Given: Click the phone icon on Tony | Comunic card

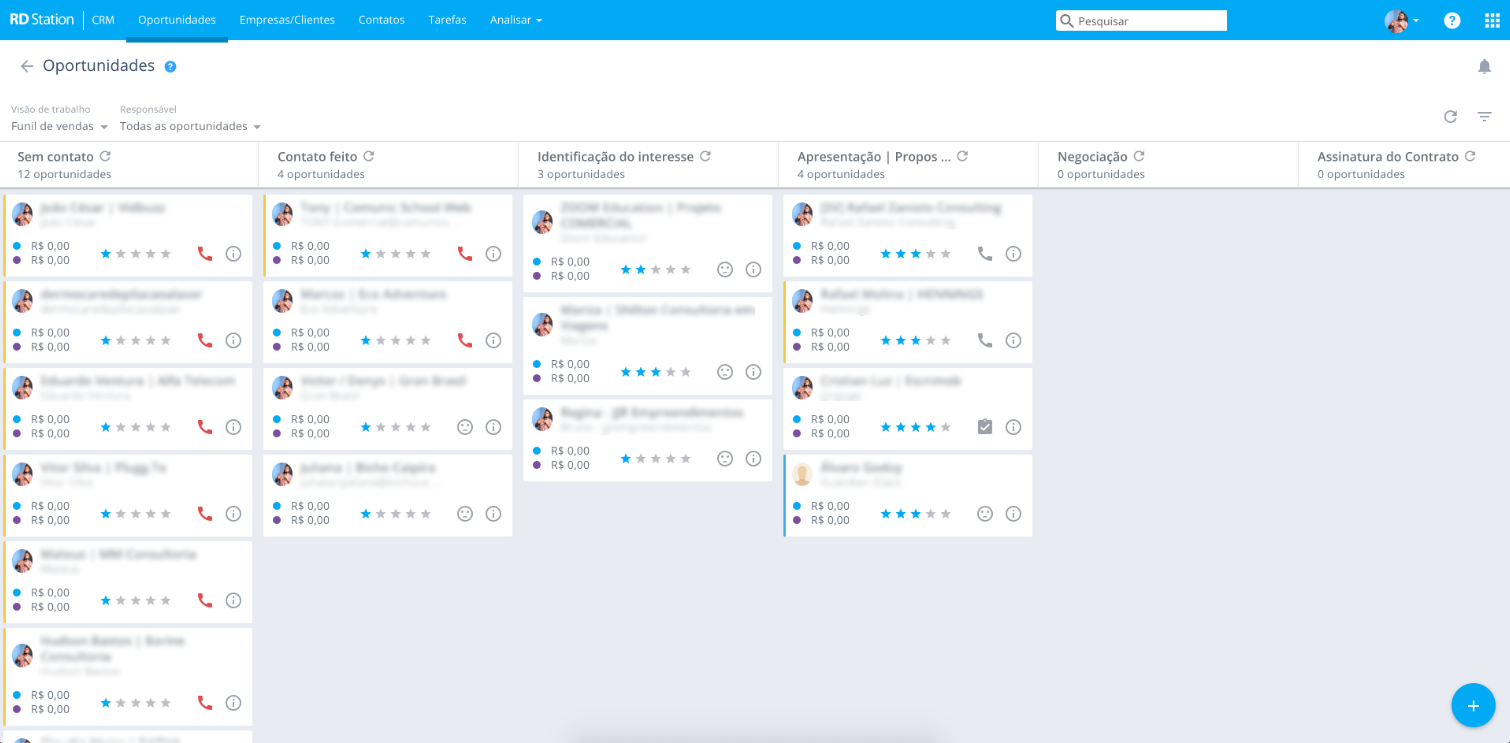Looking at the screenshot, I should pyautogui.click(x=465, y=253).
